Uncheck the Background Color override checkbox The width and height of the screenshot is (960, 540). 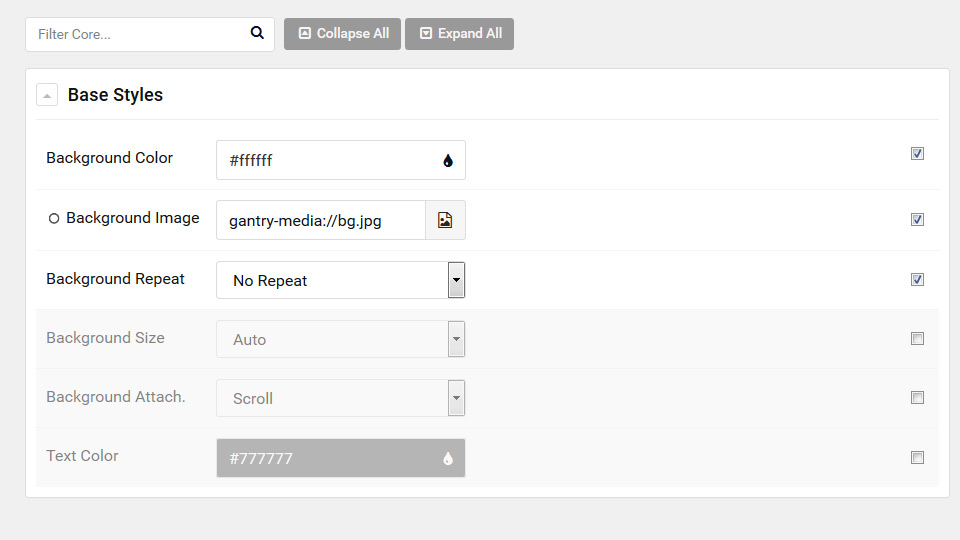tap(917, 154)
